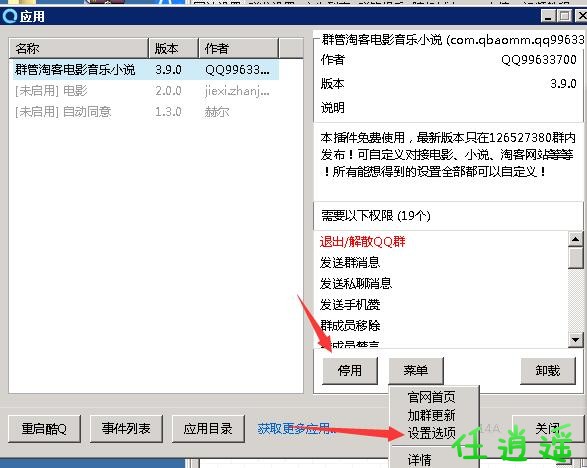Screen dimensions: 587x468
Task: Sort list by 版本 column header
Action: (173, 48)
